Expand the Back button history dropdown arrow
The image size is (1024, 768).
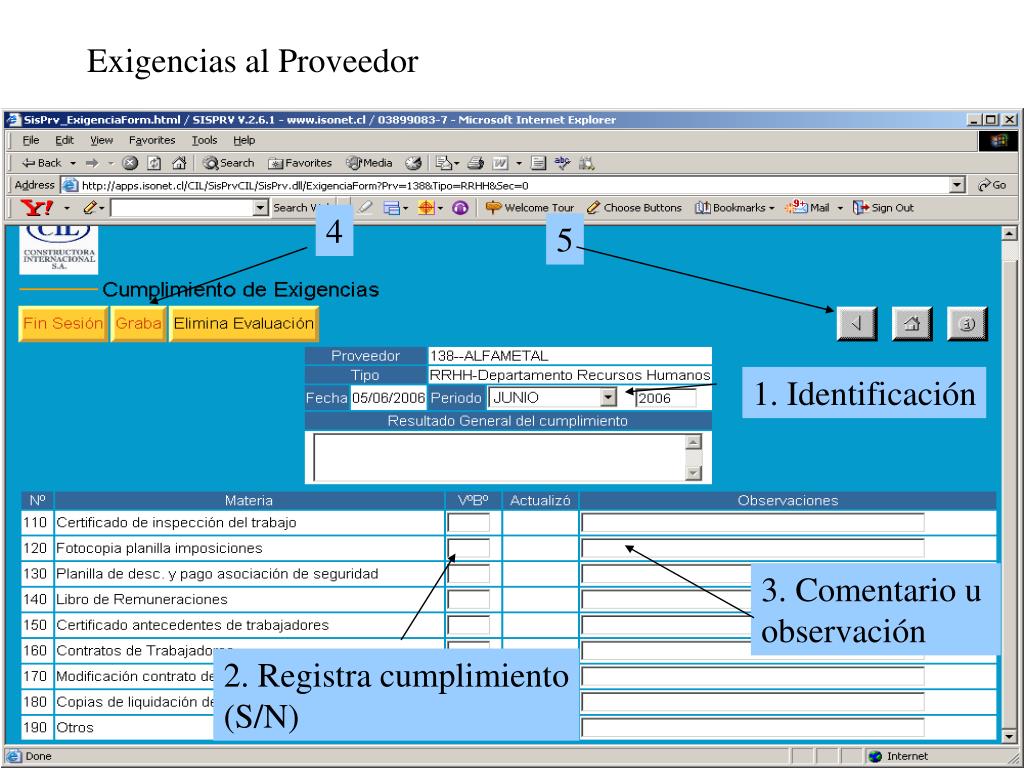coord(72,163)
